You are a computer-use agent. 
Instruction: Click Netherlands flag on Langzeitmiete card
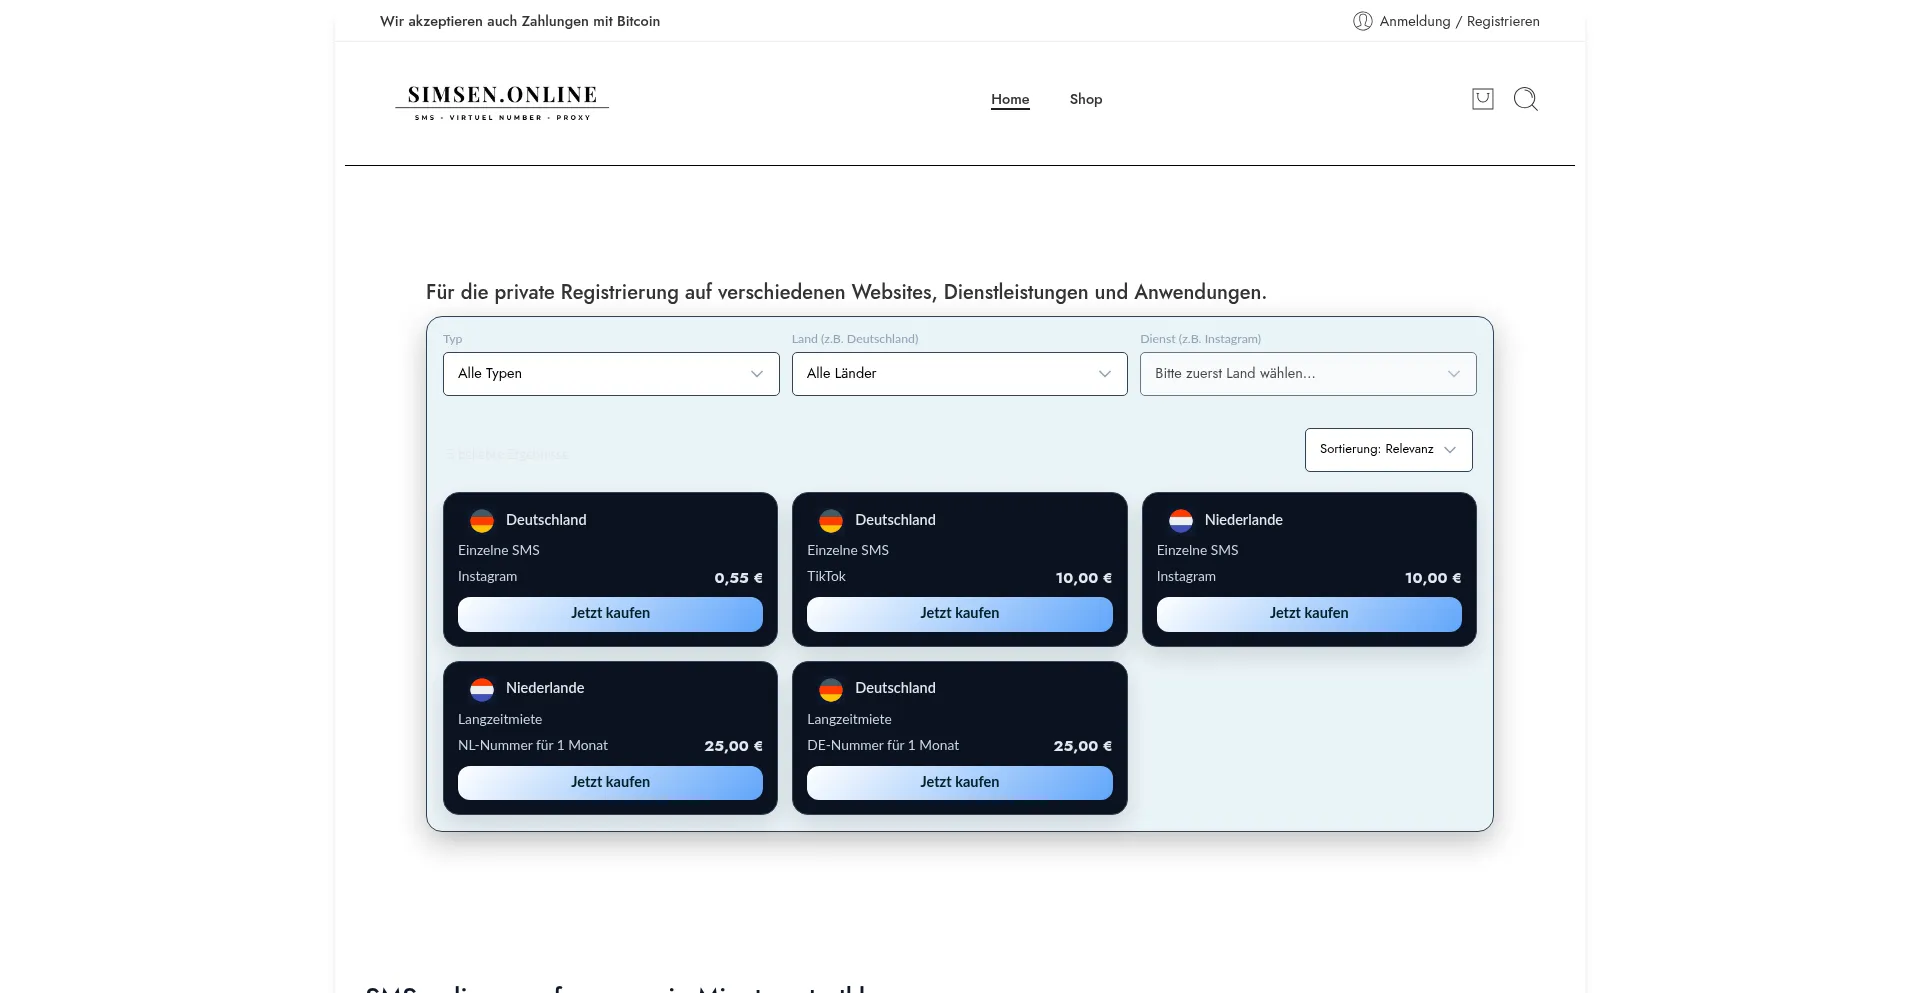click(x=482, y=689)
